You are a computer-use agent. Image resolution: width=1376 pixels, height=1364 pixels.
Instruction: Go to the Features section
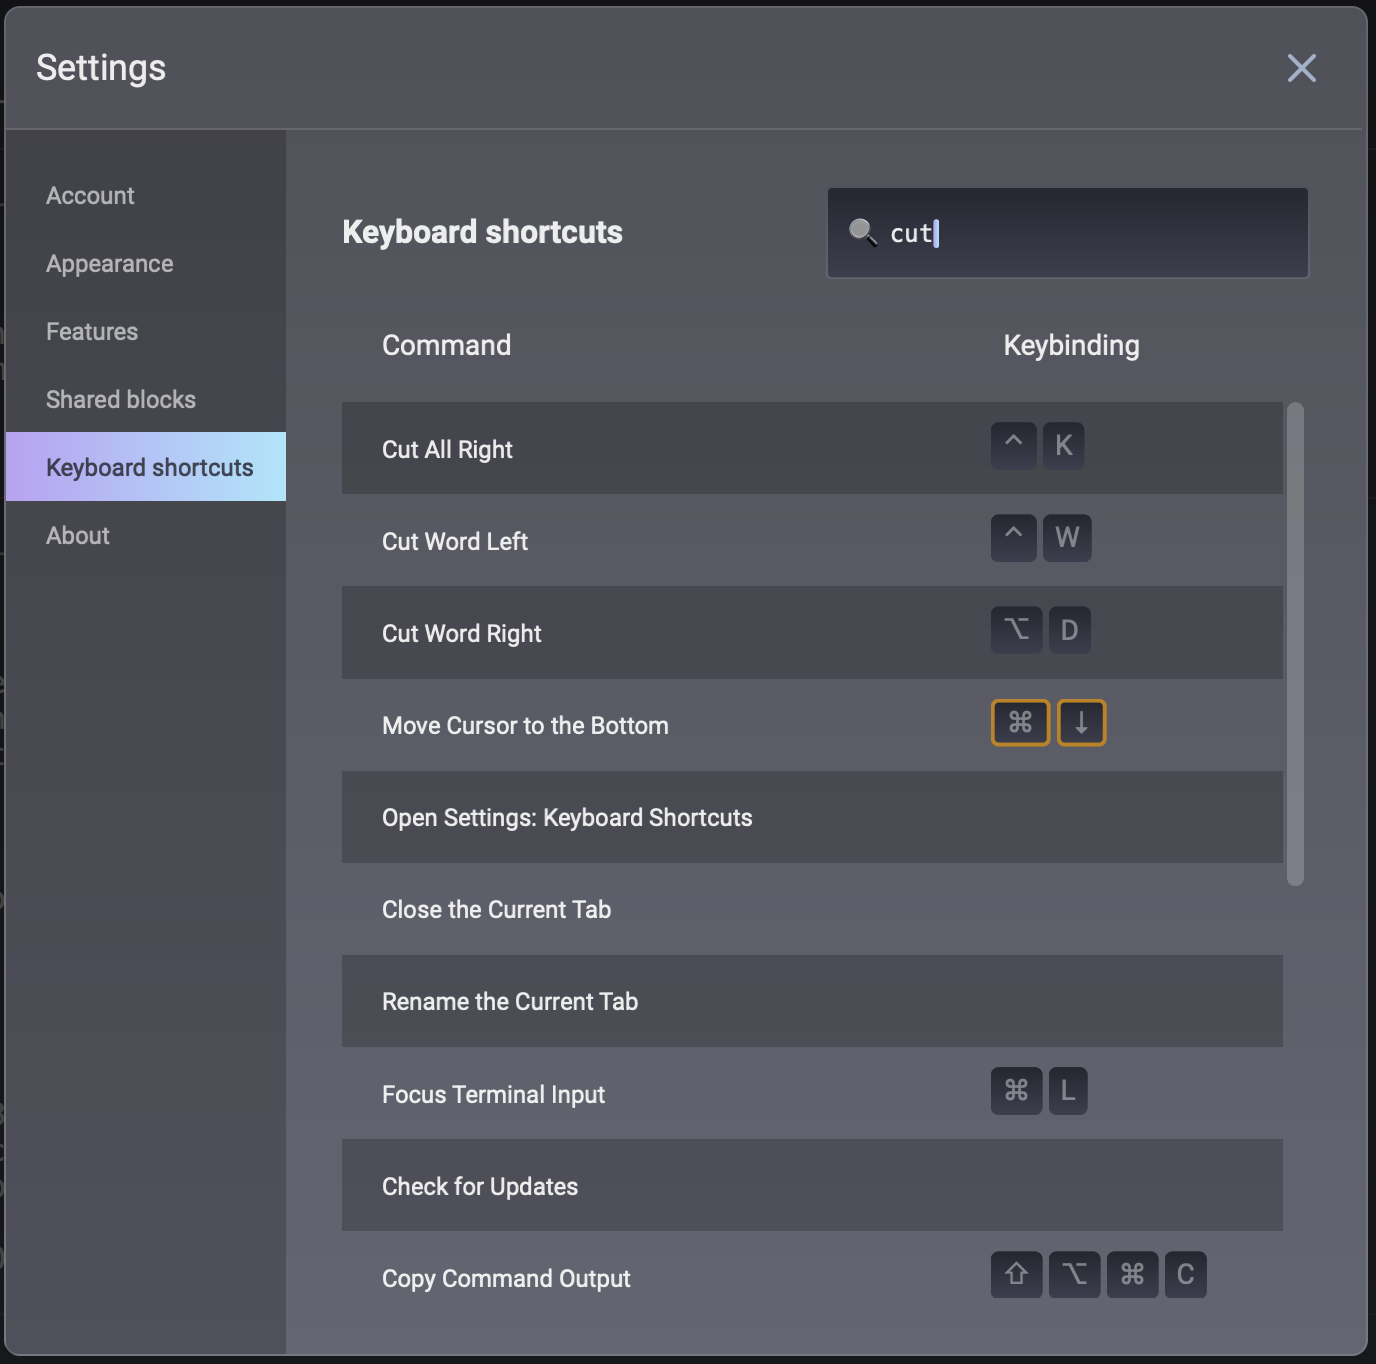click(x=92, y=332)
